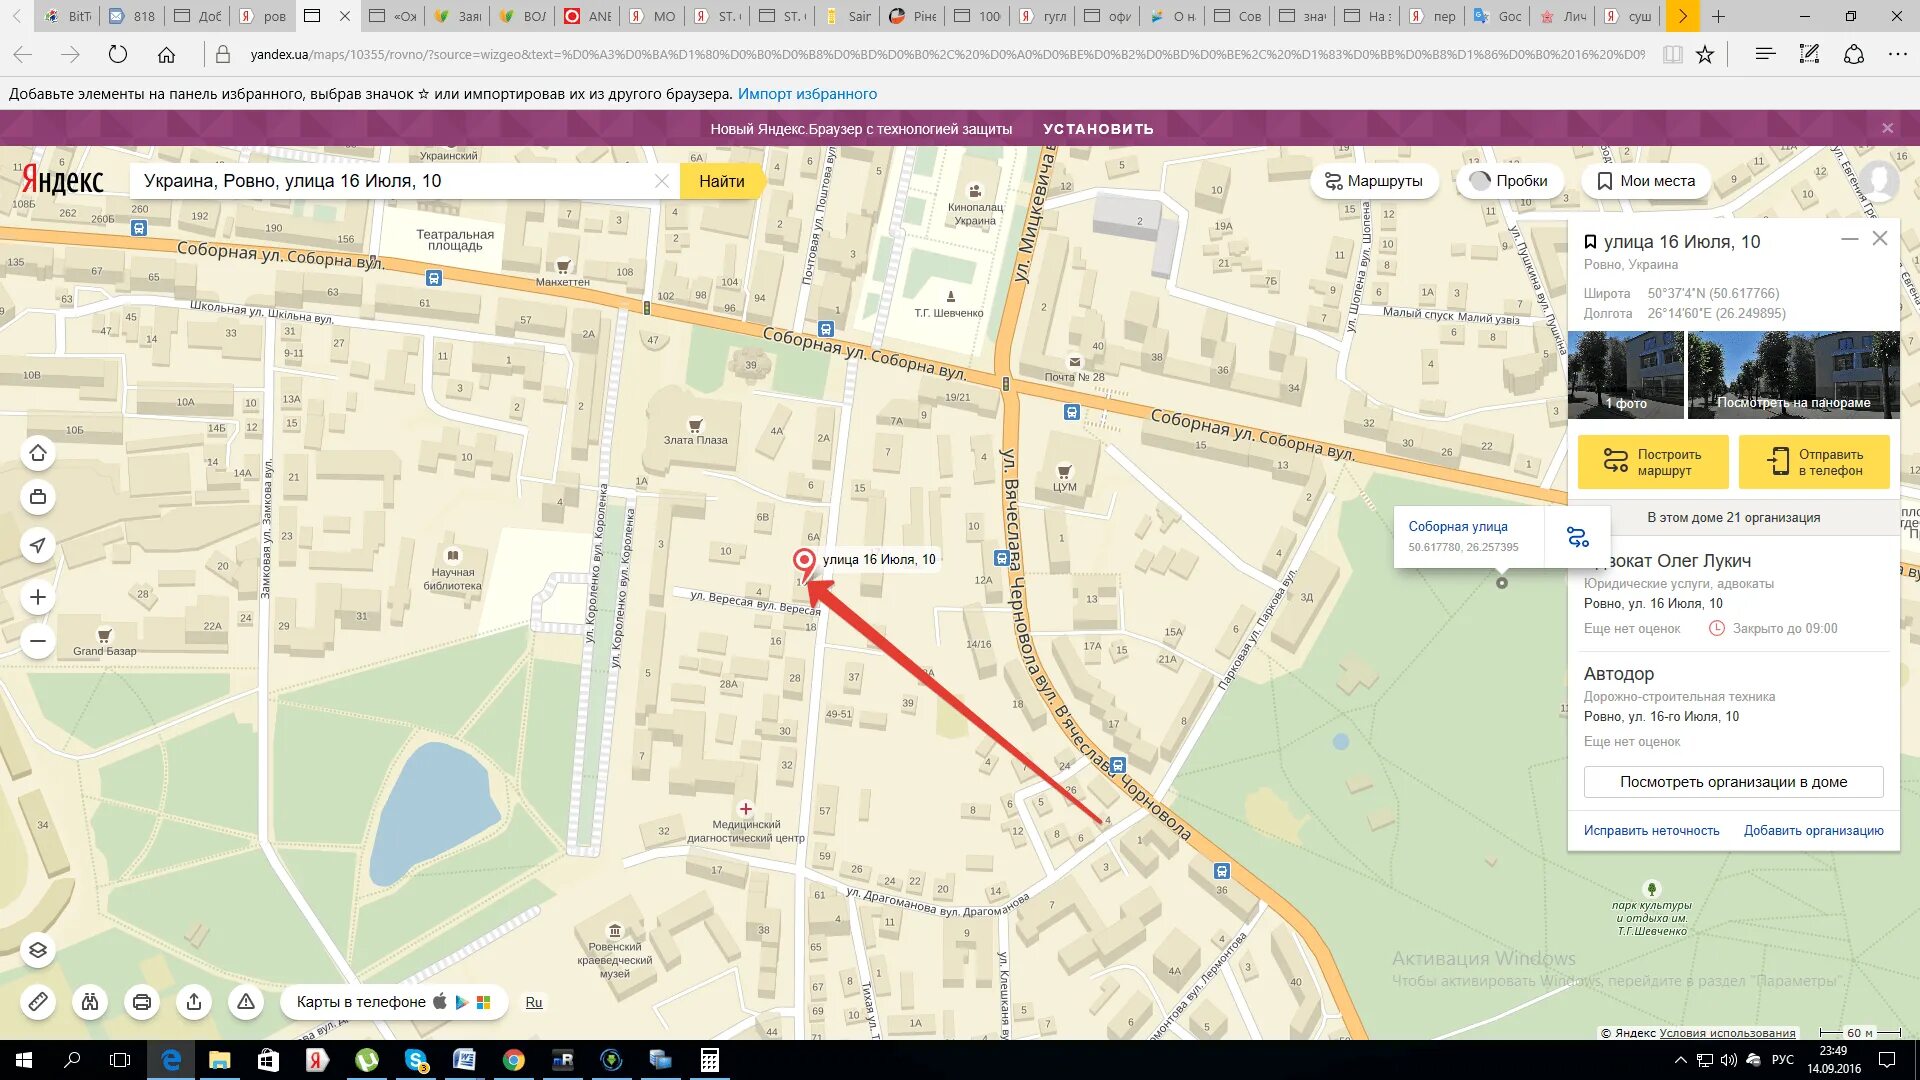Open the Ru language selector
Screen dimensions: 1920x1080
pos(534,1002)
